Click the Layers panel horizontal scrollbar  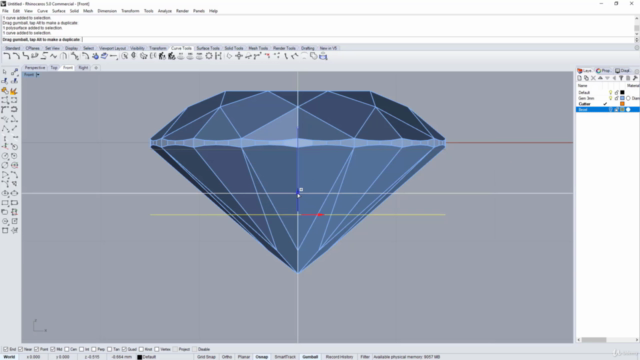tap(607, 340)
